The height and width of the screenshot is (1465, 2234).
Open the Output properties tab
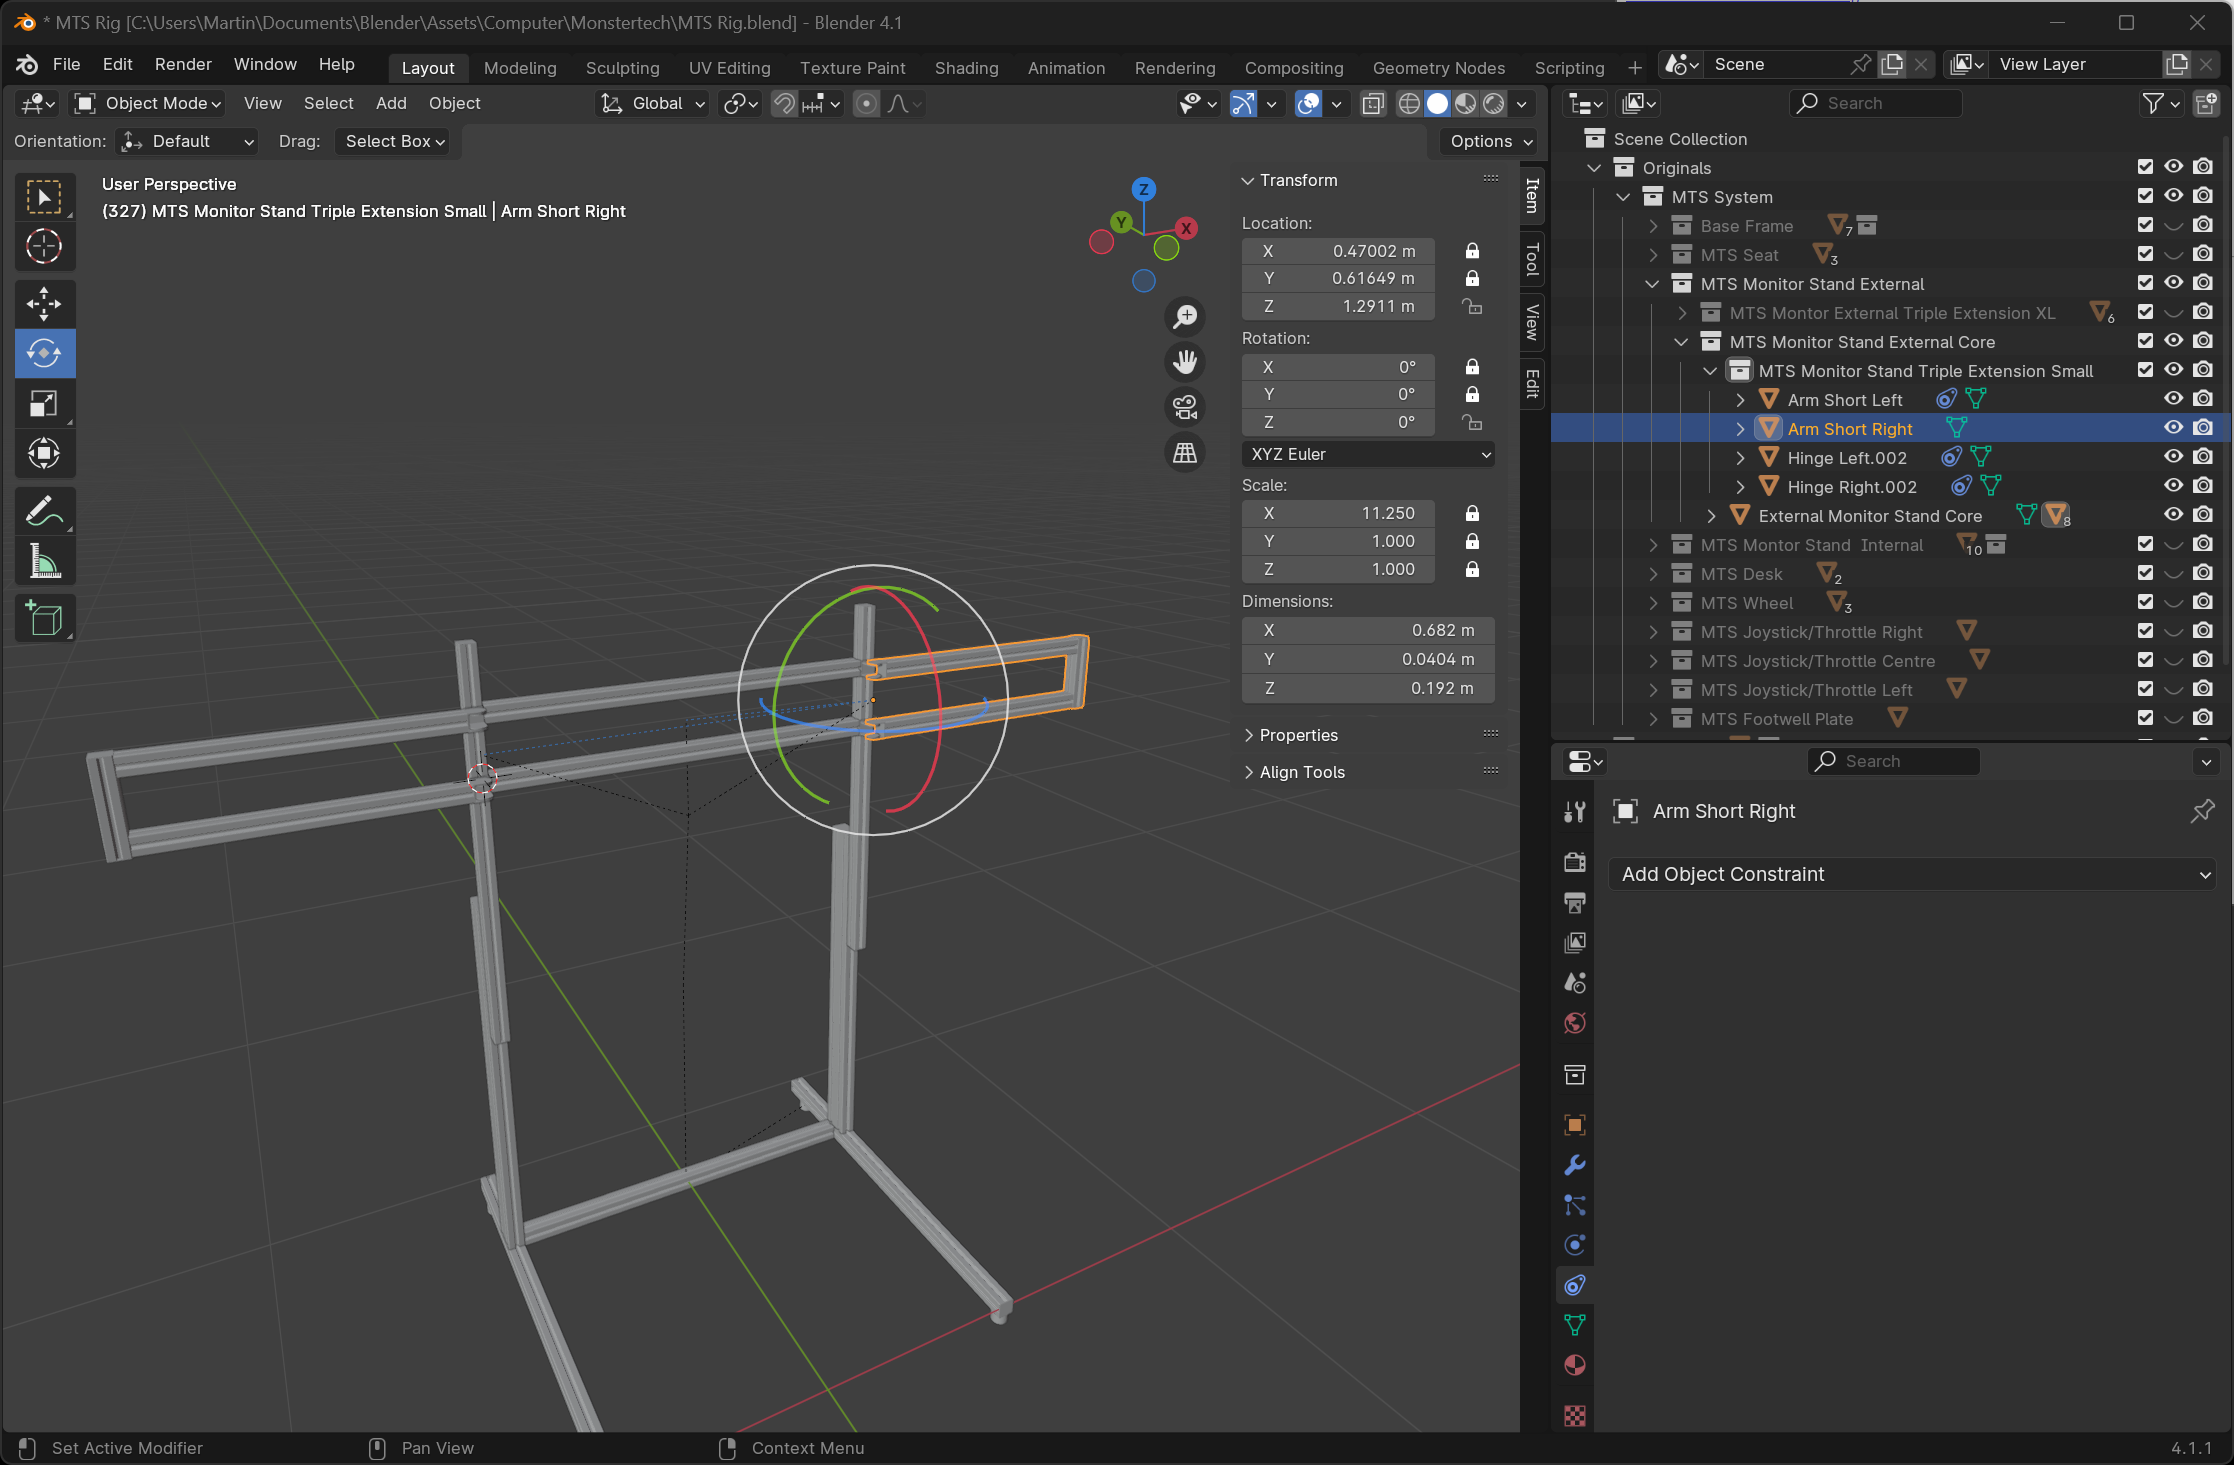coord(1575,902)
